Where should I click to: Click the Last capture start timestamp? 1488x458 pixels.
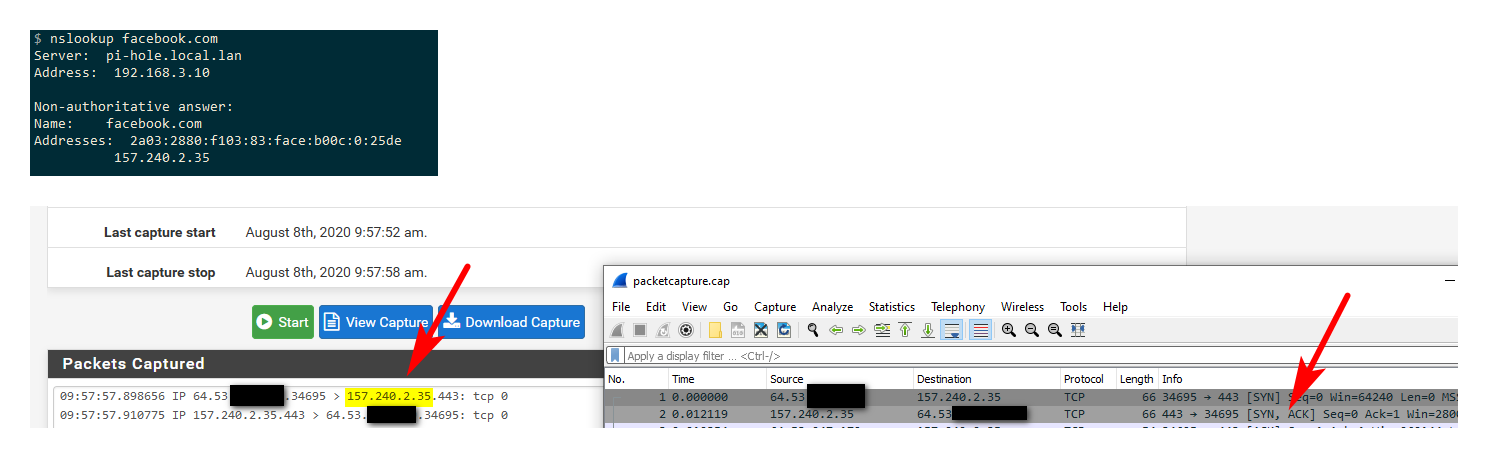[x=336, y=232]
